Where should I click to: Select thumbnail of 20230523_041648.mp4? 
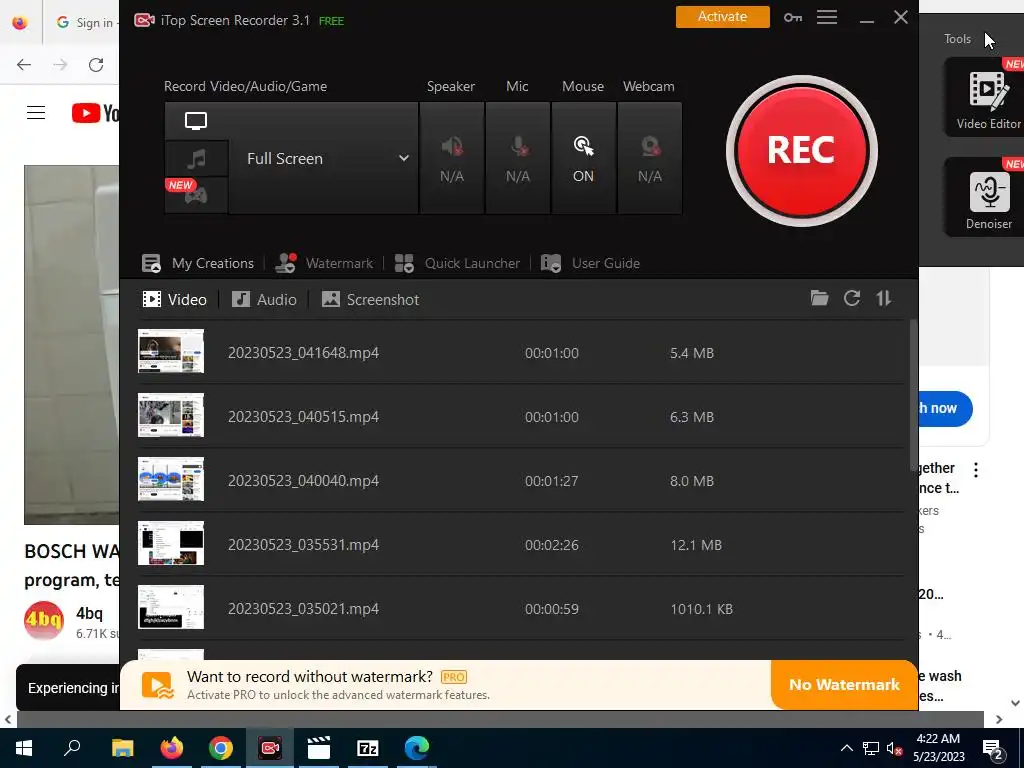click(x=170, y=351)
